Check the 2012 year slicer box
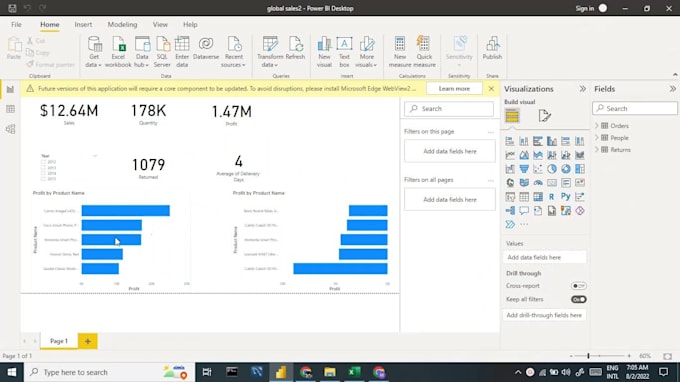Viewport: 680px width, 382px height. tap(43, 162)
